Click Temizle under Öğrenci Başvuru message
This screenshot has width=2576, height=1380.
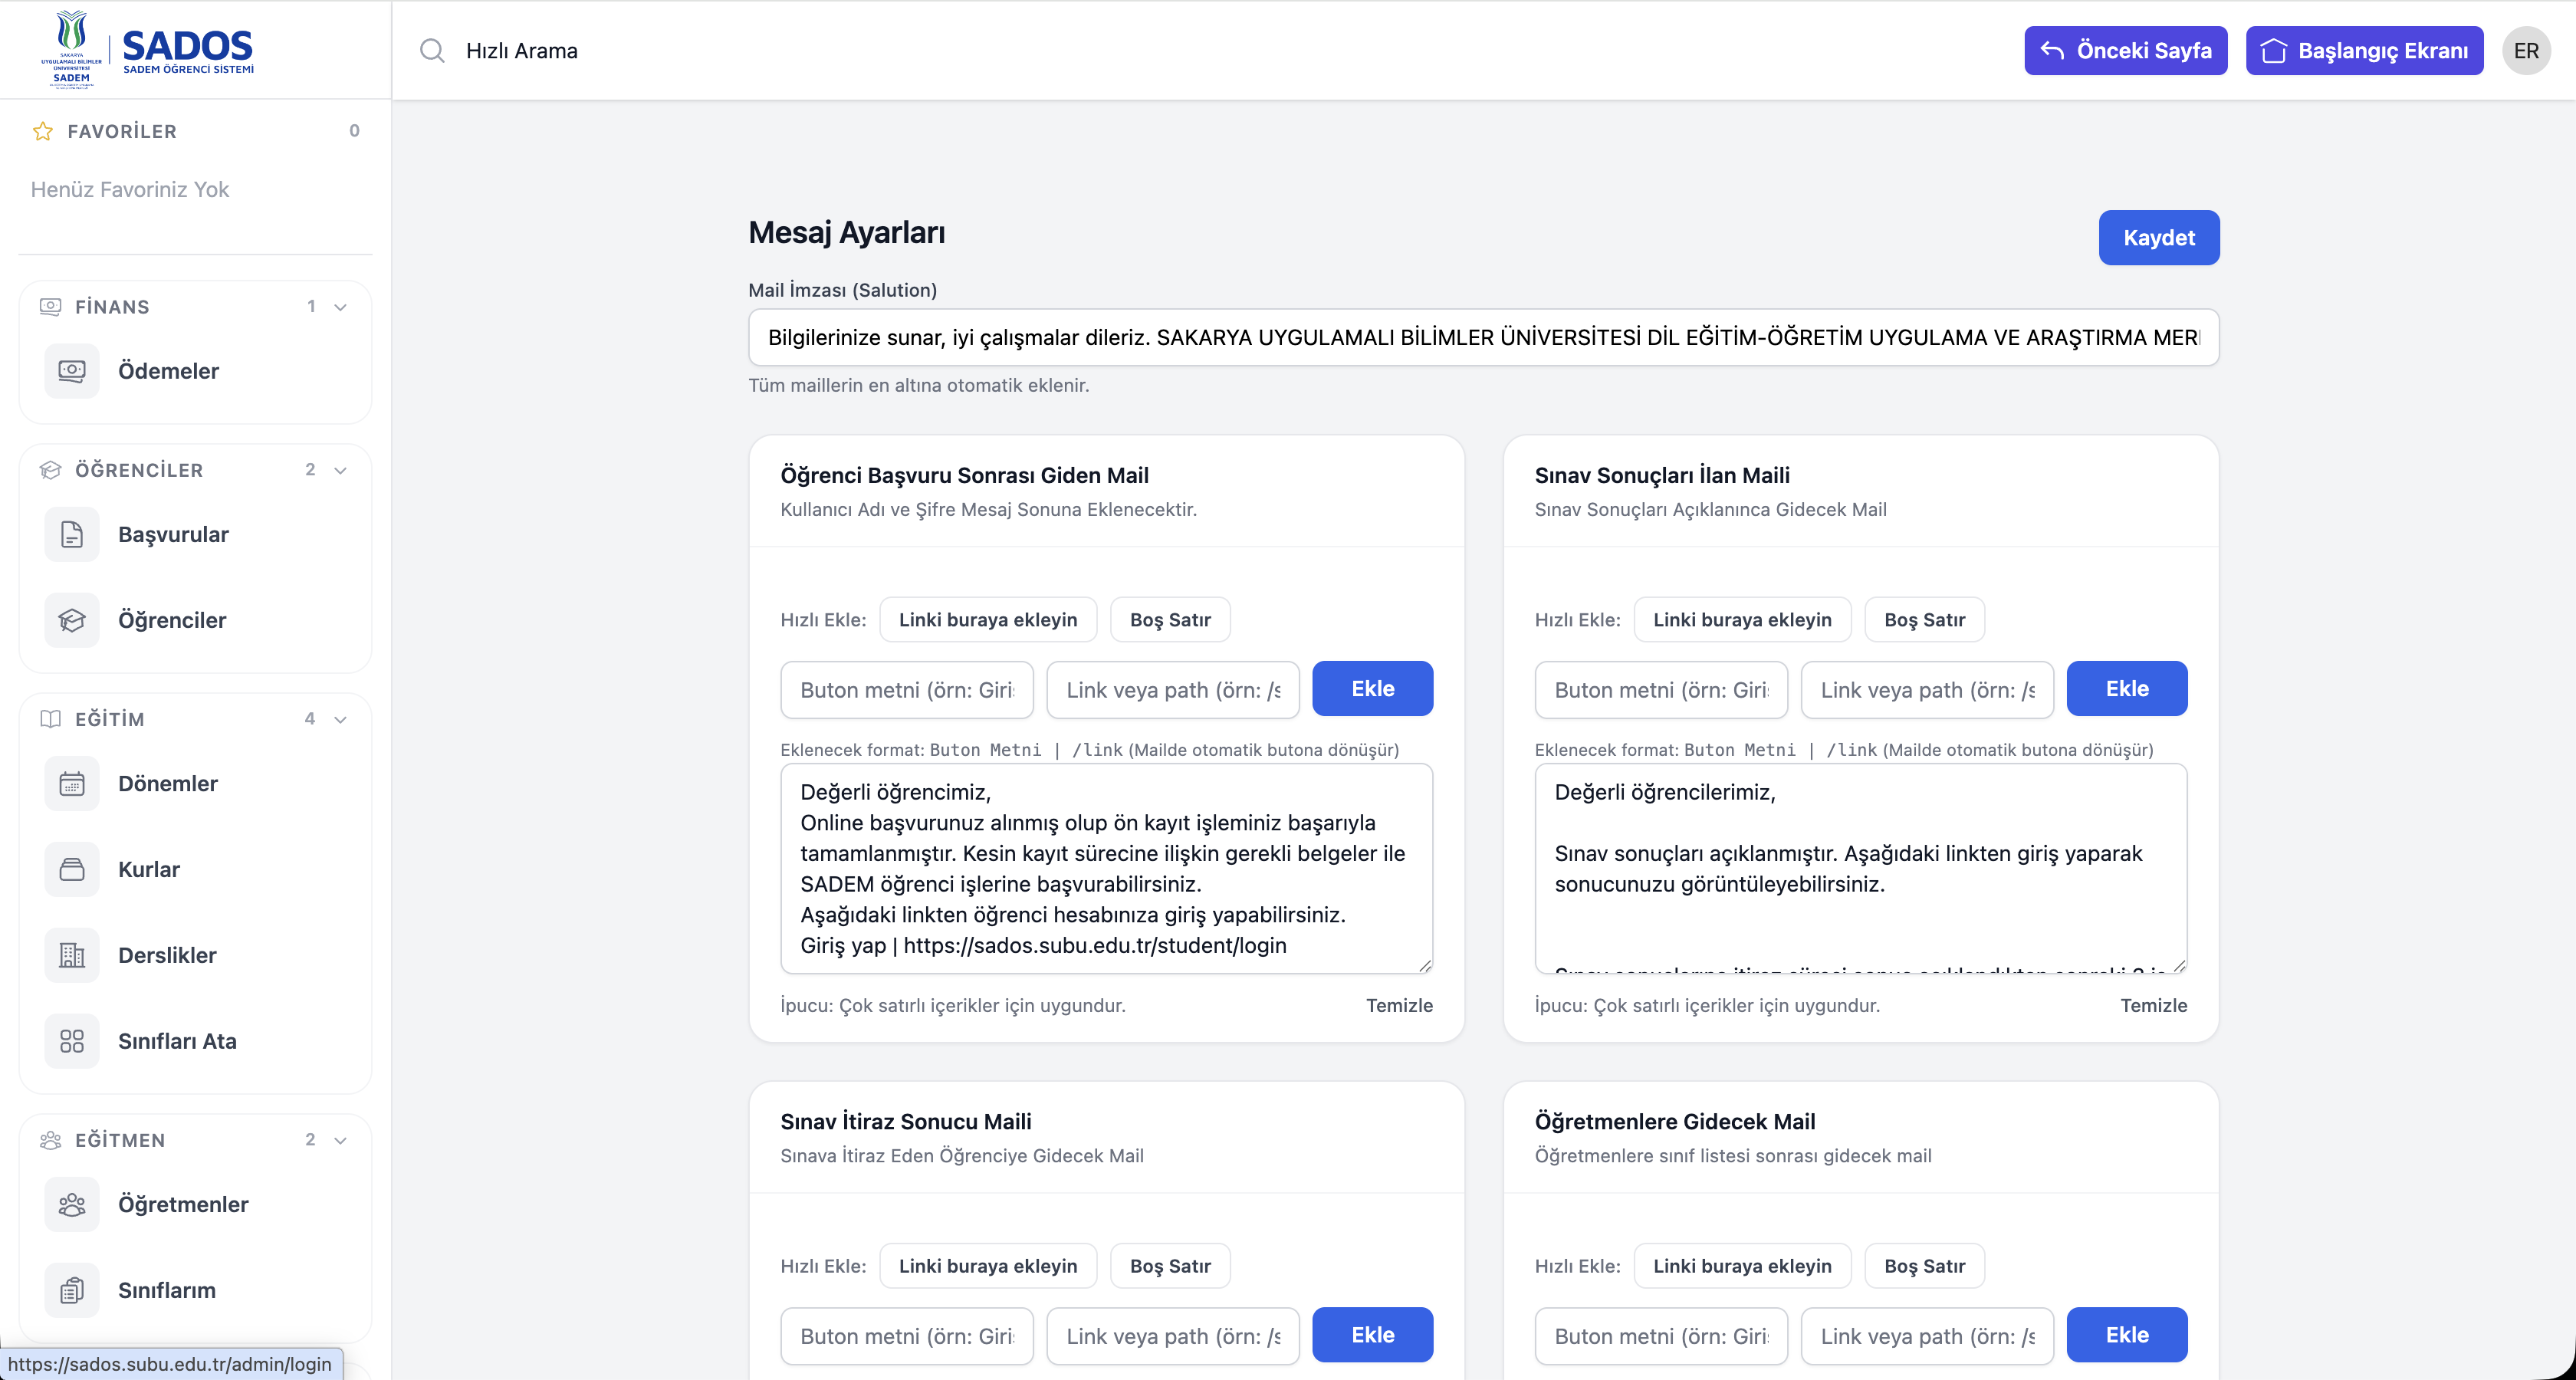pos(1399,1005)
